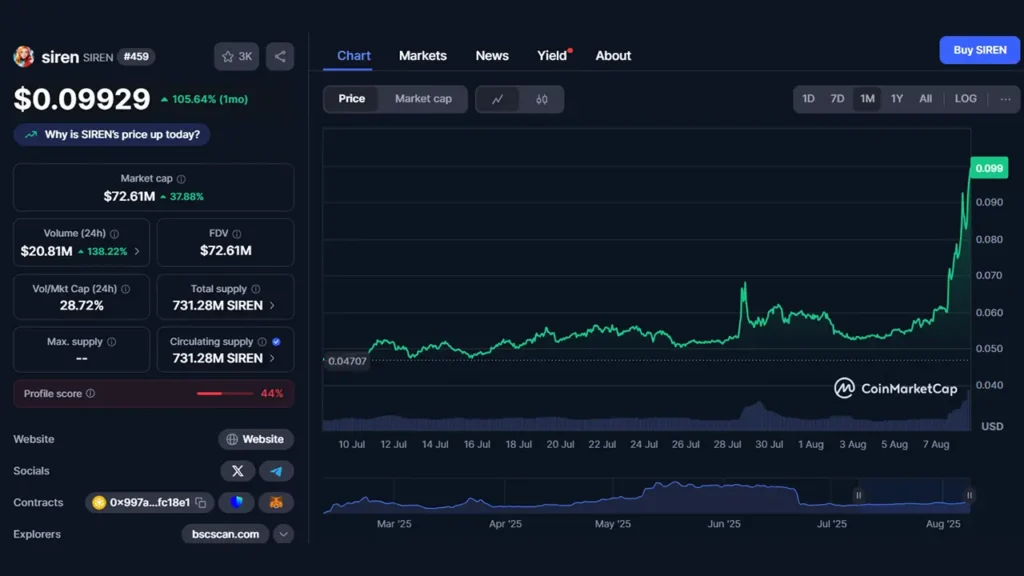Open Volume (24h) info icon
This screenshot has height=576, width=1024.
click(114, 234)
